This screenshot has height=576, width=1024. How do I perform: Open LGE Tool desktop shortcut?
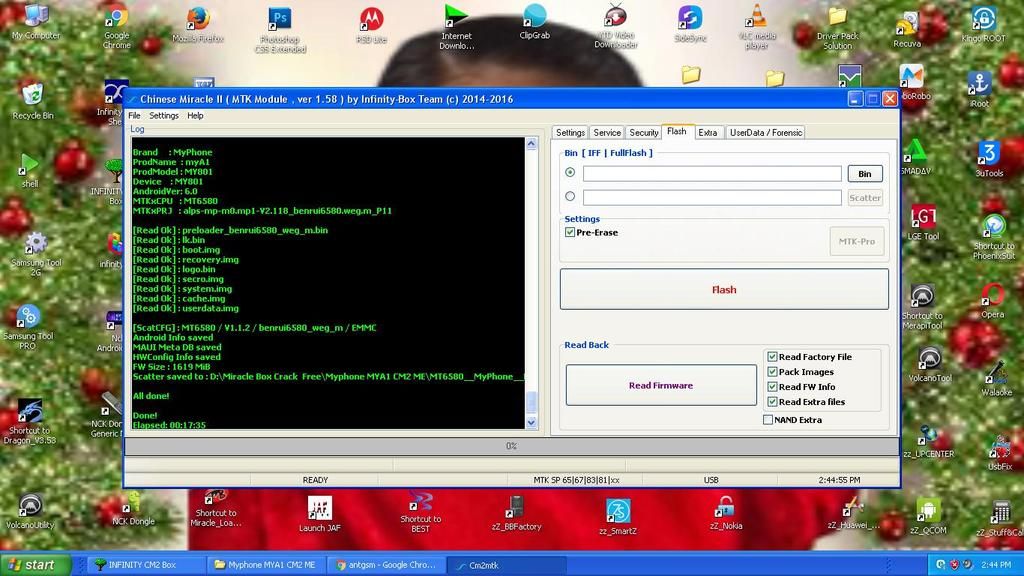923,223
